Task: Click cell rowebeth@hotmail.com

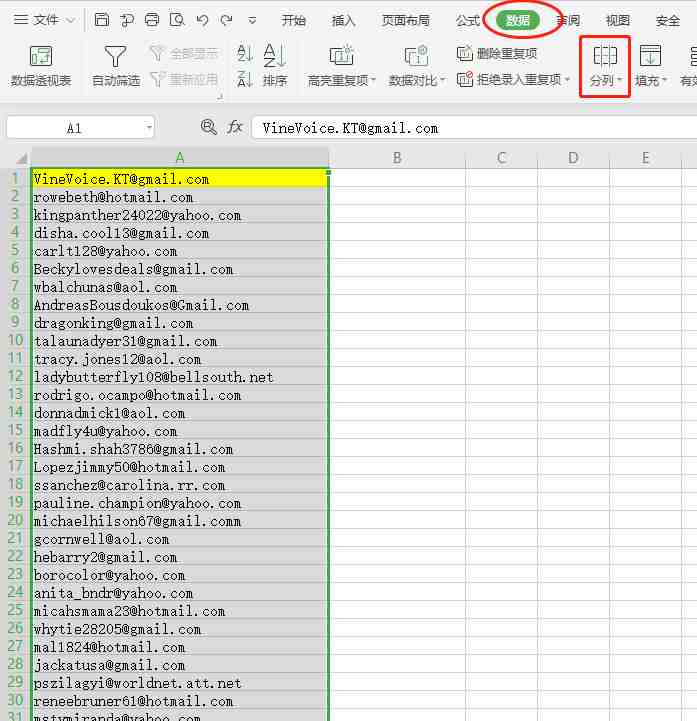Action: tap(180, 197)
